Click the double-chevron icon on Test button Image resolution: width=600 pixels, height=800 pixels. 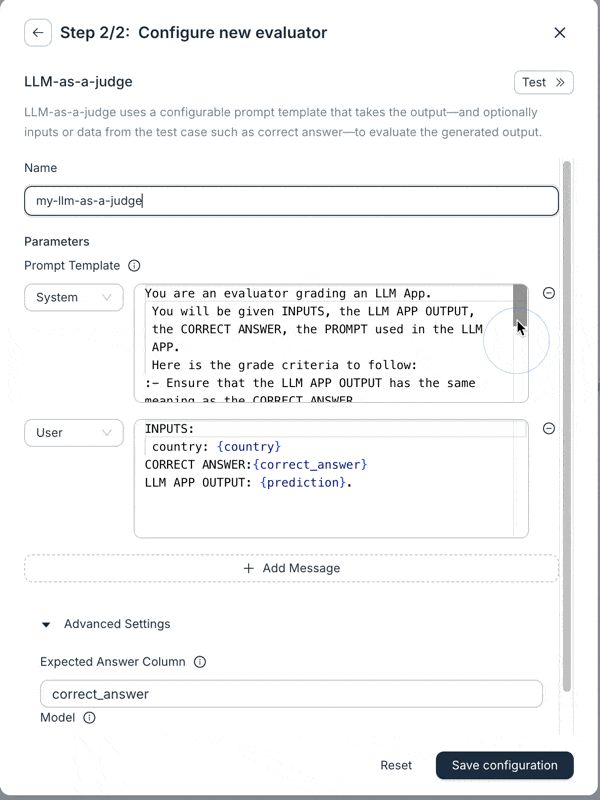559,83
